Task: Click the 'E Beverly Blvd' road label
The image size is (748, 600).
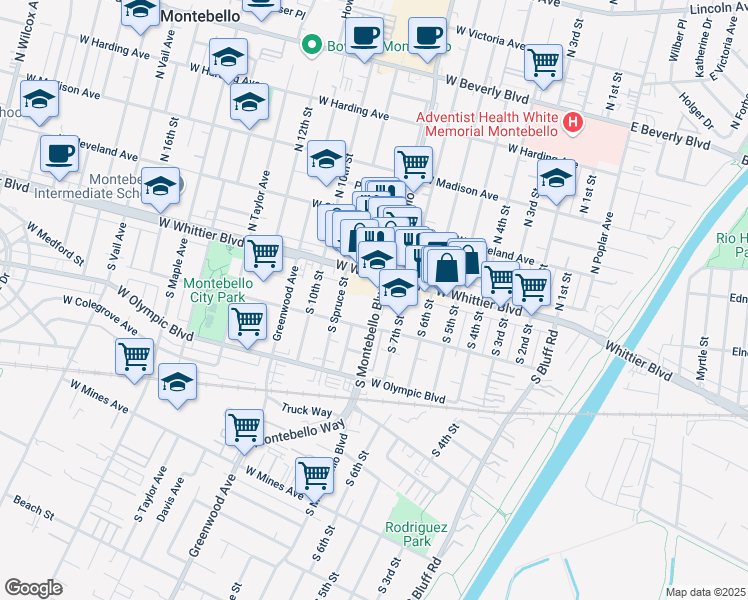Action: pos(670,136)
